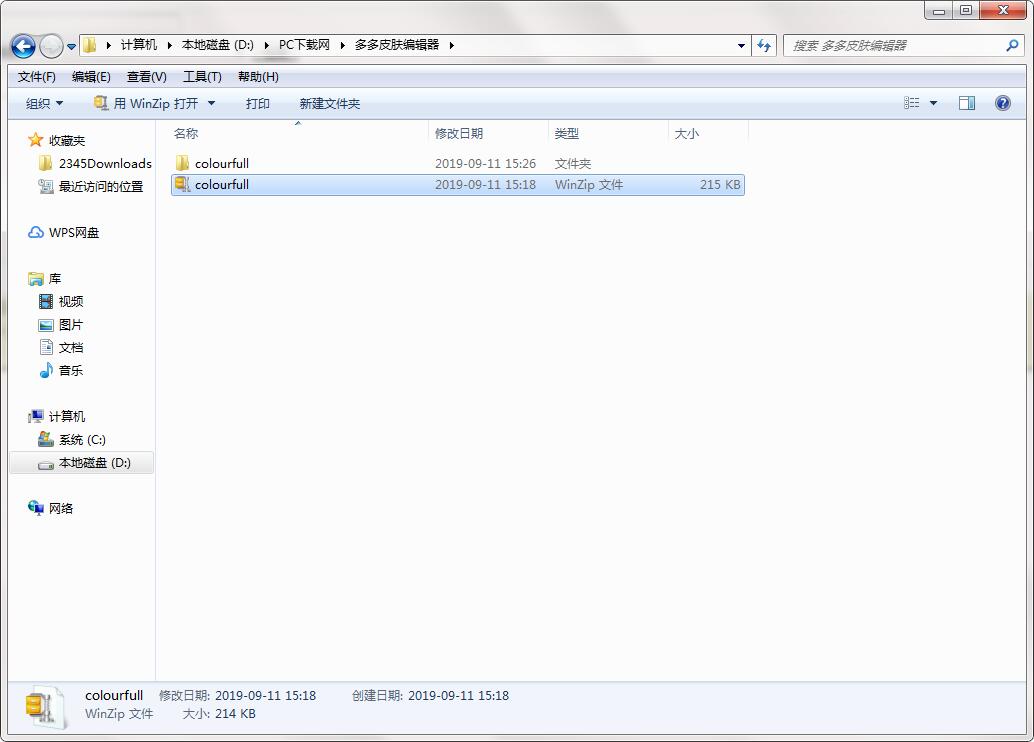Click the colourfull folder icon

click(x=183, y=163)
